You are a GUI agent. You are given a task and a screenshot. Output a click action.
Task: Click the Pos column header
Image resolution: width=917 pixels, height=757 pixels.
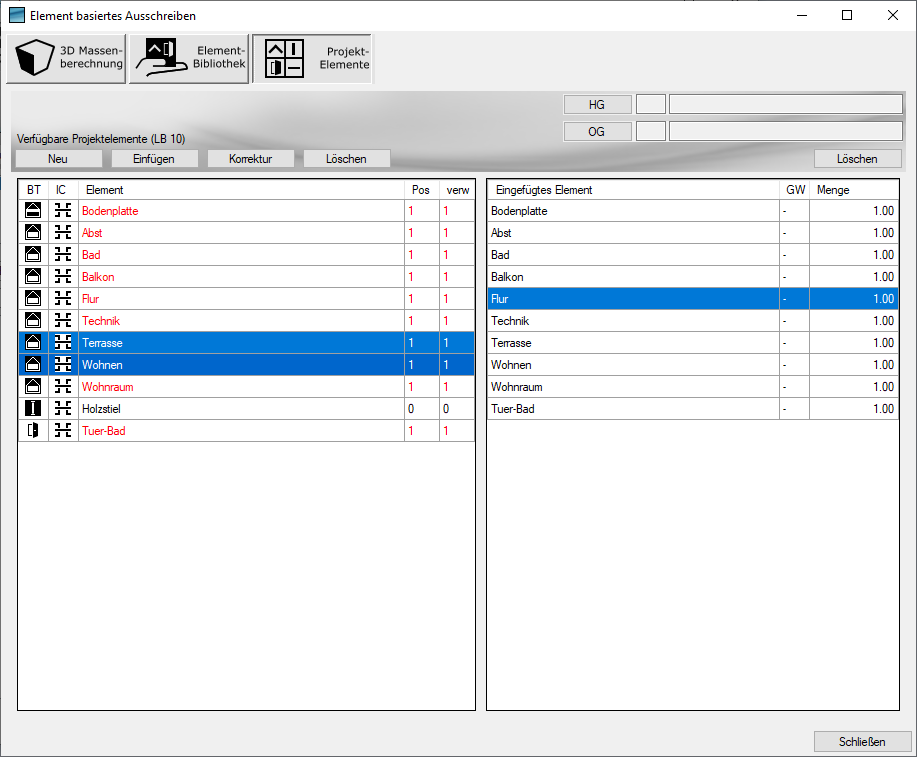click(422, 190)
